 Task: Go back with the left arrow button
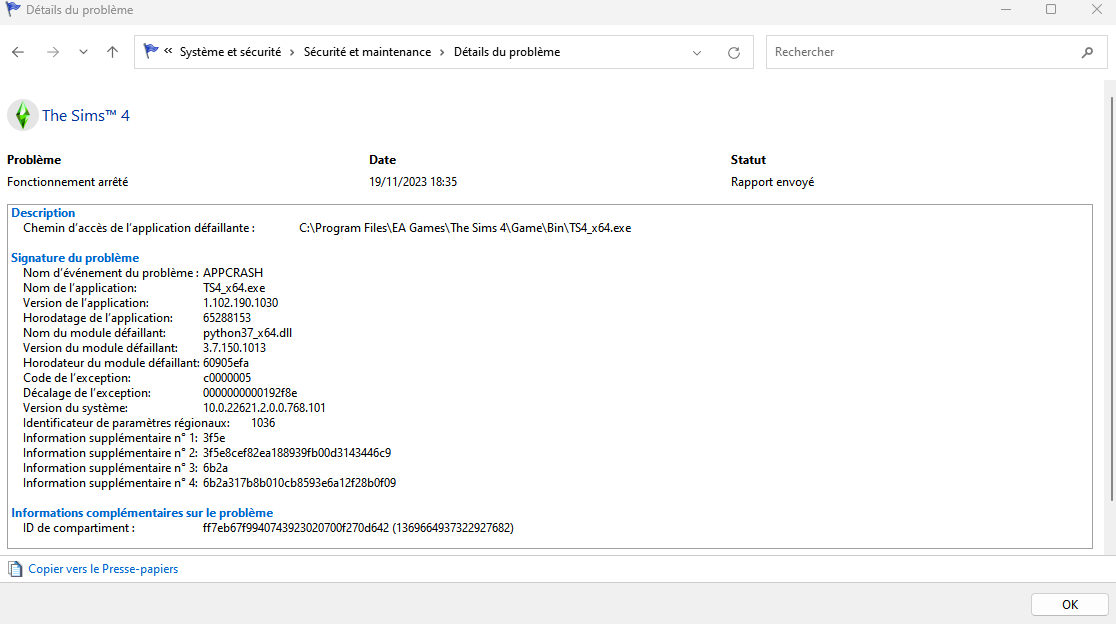18,52
